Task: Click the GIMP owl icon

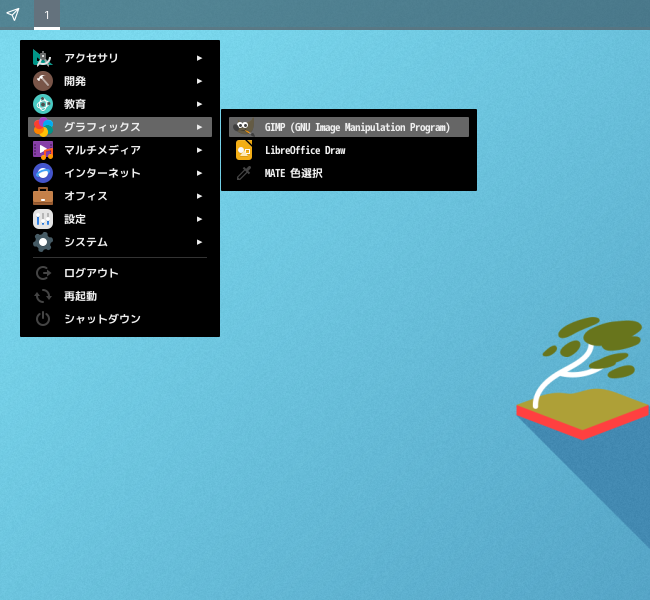Action: [243, 127]
